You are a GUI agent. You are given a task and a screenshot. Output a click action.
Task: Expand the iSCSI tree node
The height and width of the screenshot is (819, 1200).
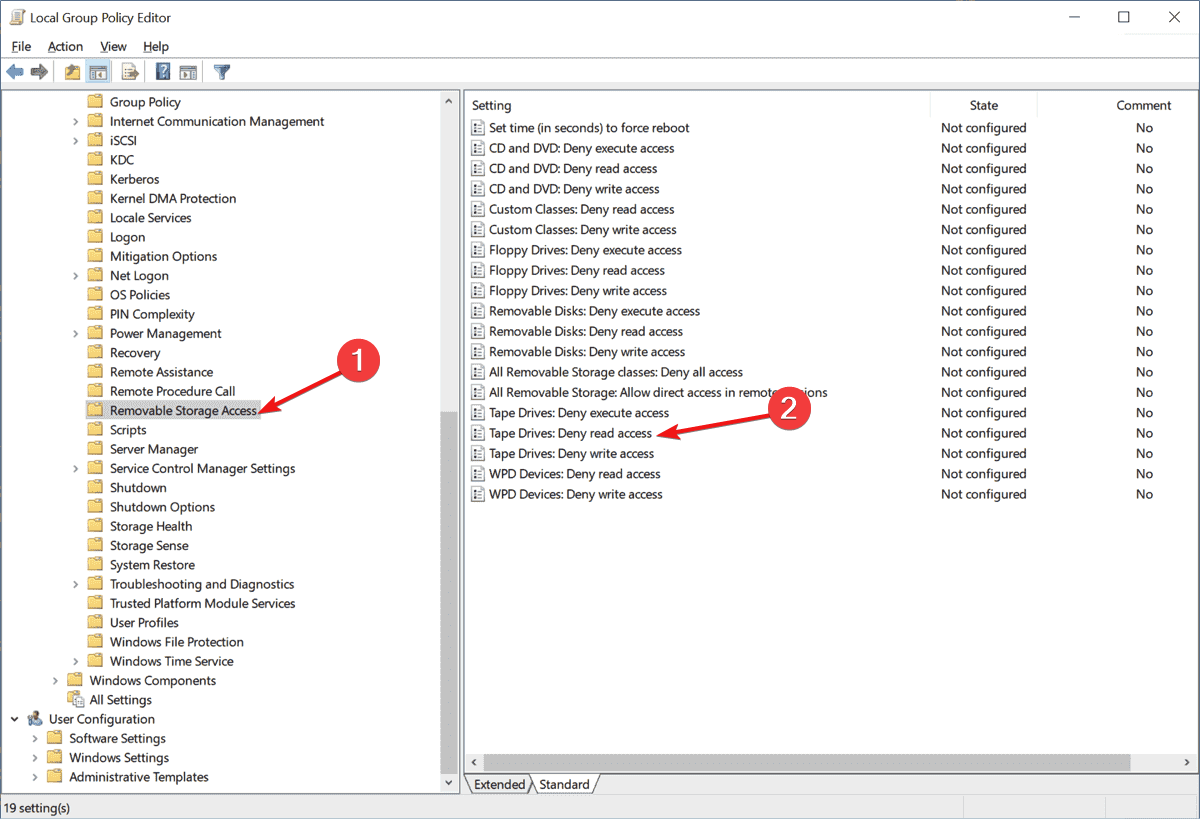(76, 141)
